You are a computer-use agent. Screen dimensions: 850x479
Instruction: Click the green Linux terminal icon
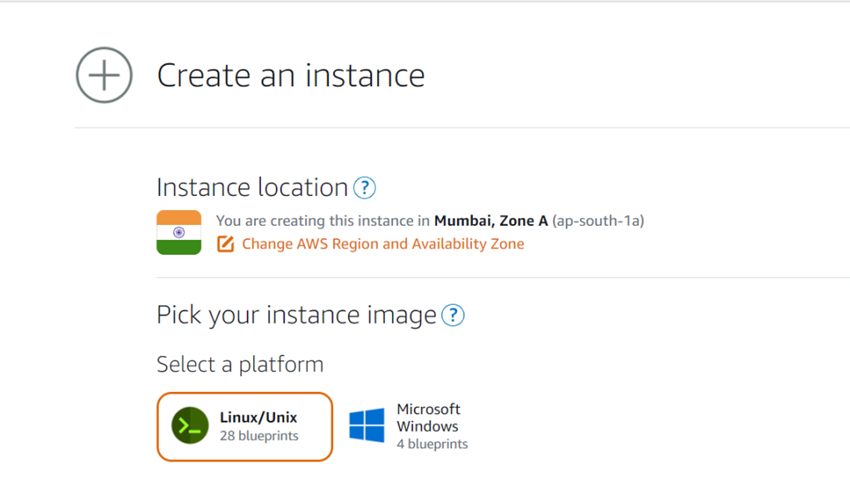190,426
